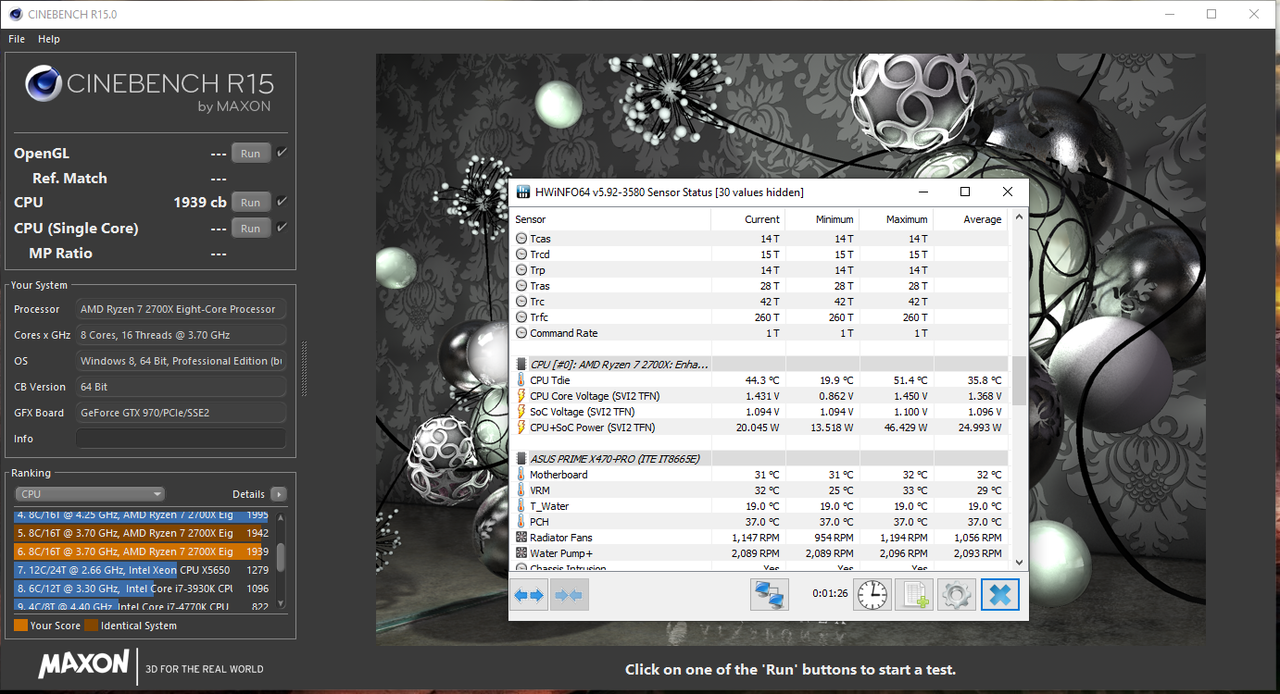This screenshot has height=694, width=1280.
Task: Select the Intel Core i7-3930K ranking entry
Action: 141,589
